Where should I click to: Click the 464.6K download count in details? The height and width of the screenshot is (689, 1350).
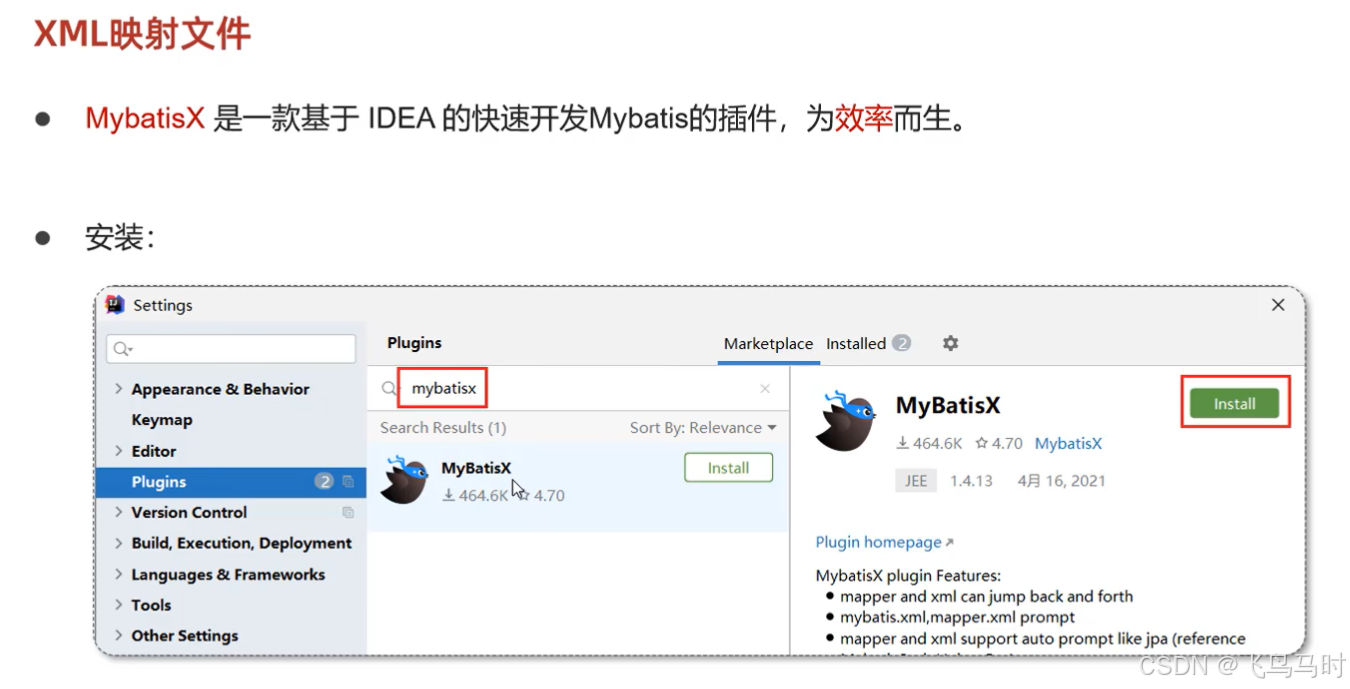pos(929,443)
